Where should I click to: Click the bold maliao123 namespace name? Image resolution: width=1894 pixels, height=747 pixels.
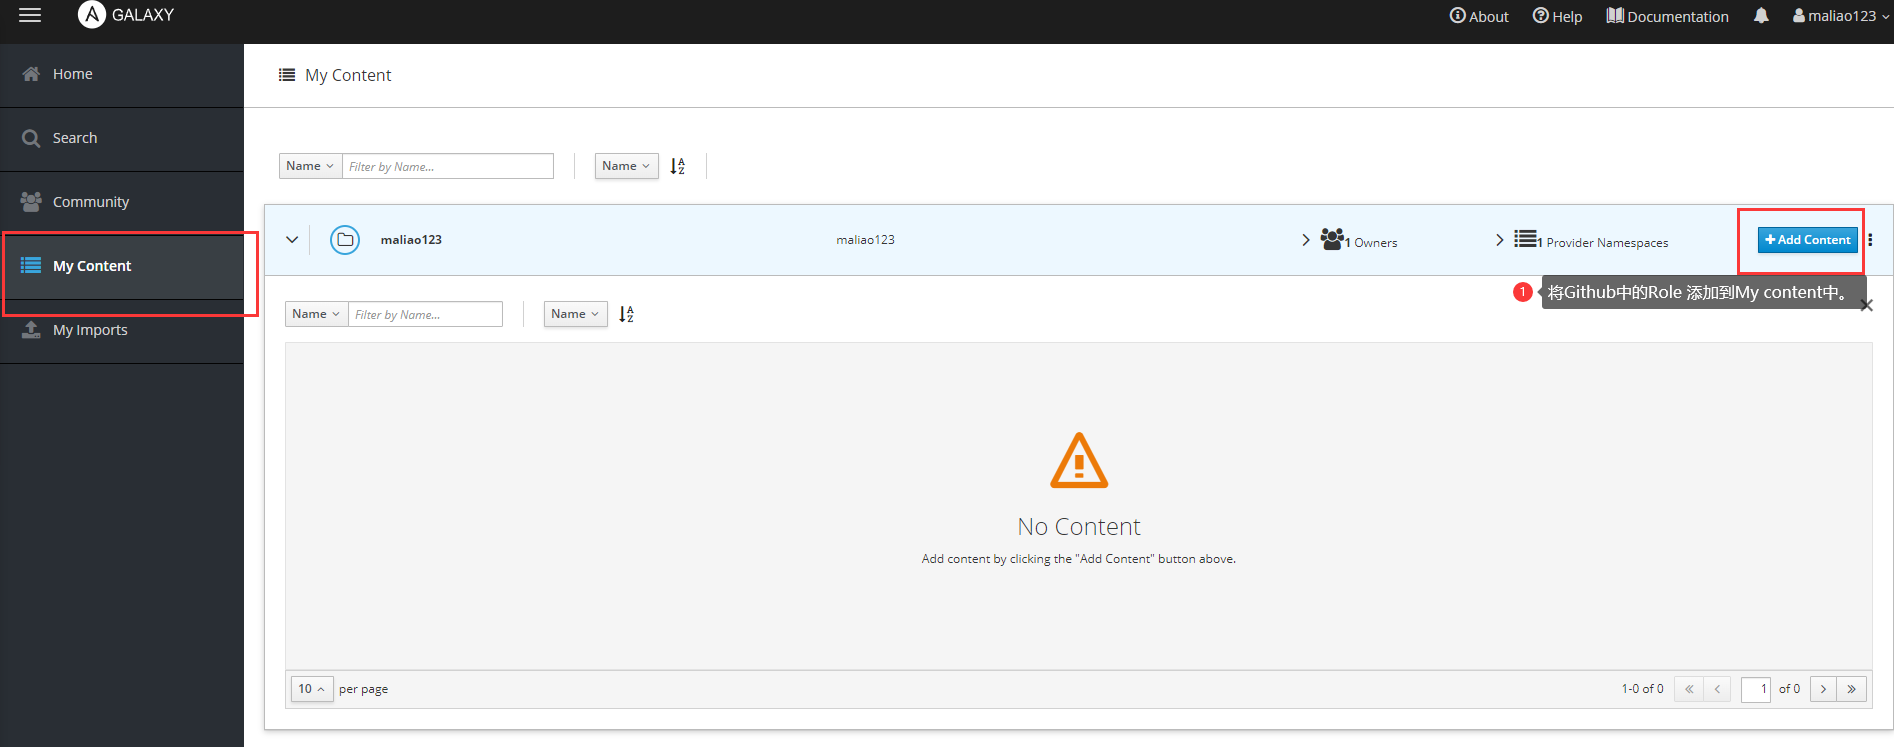[411, 240]
